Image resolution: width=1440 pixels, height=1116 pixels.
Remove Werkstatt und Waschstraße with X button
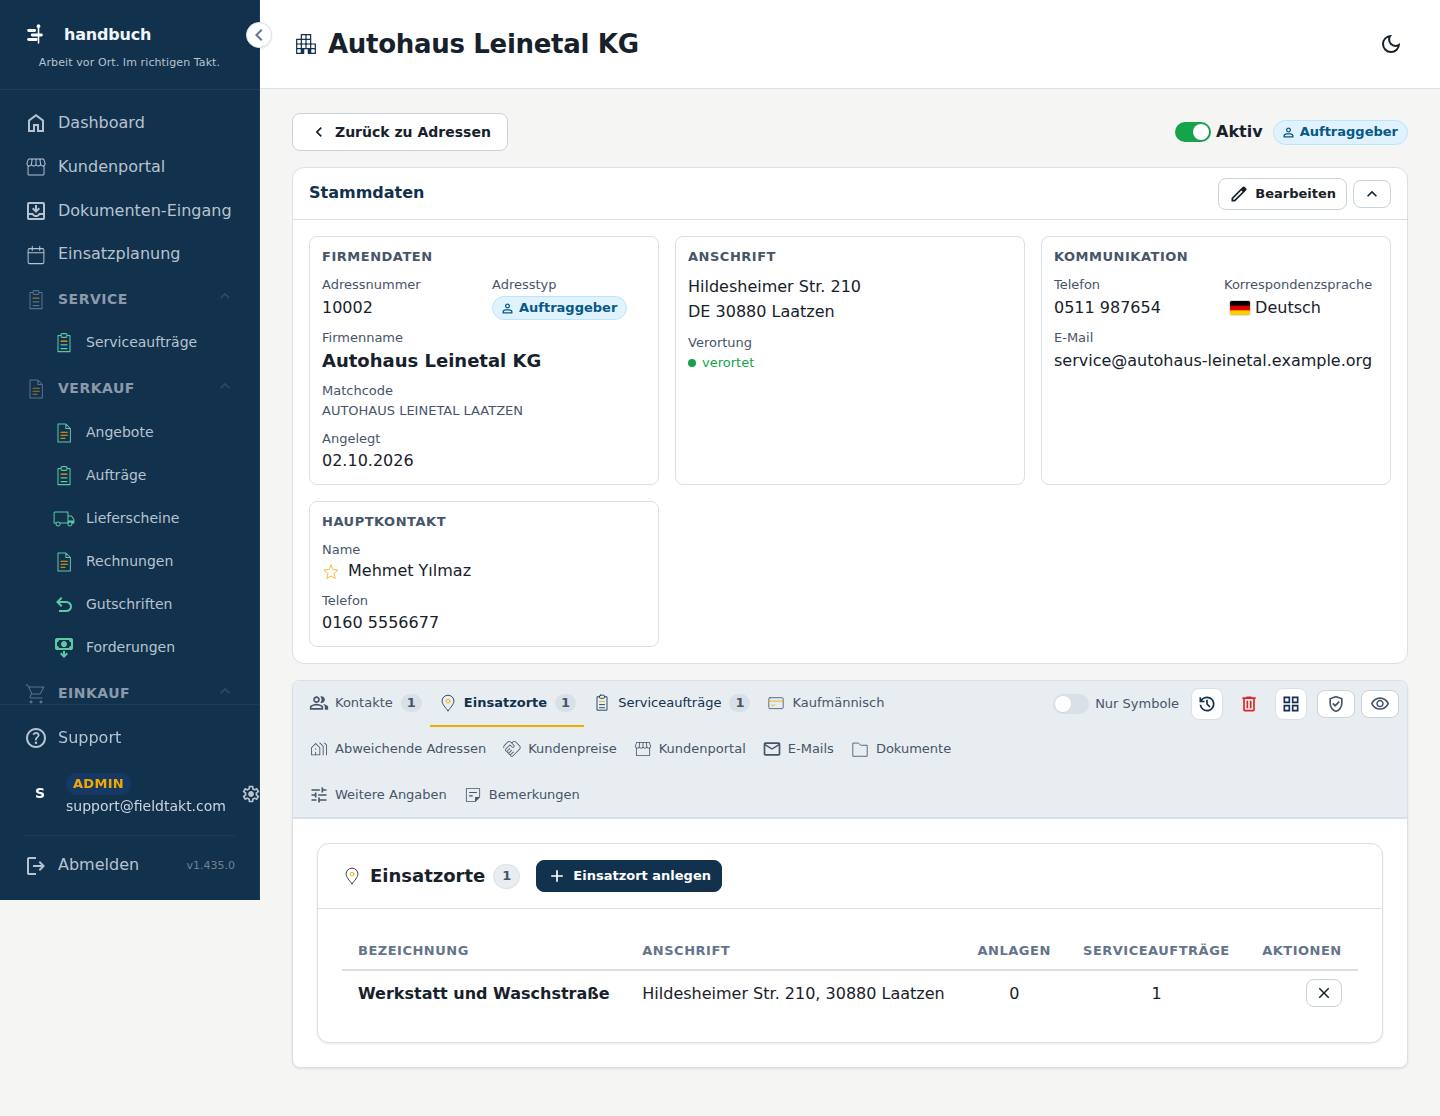tap(1324, 993)
